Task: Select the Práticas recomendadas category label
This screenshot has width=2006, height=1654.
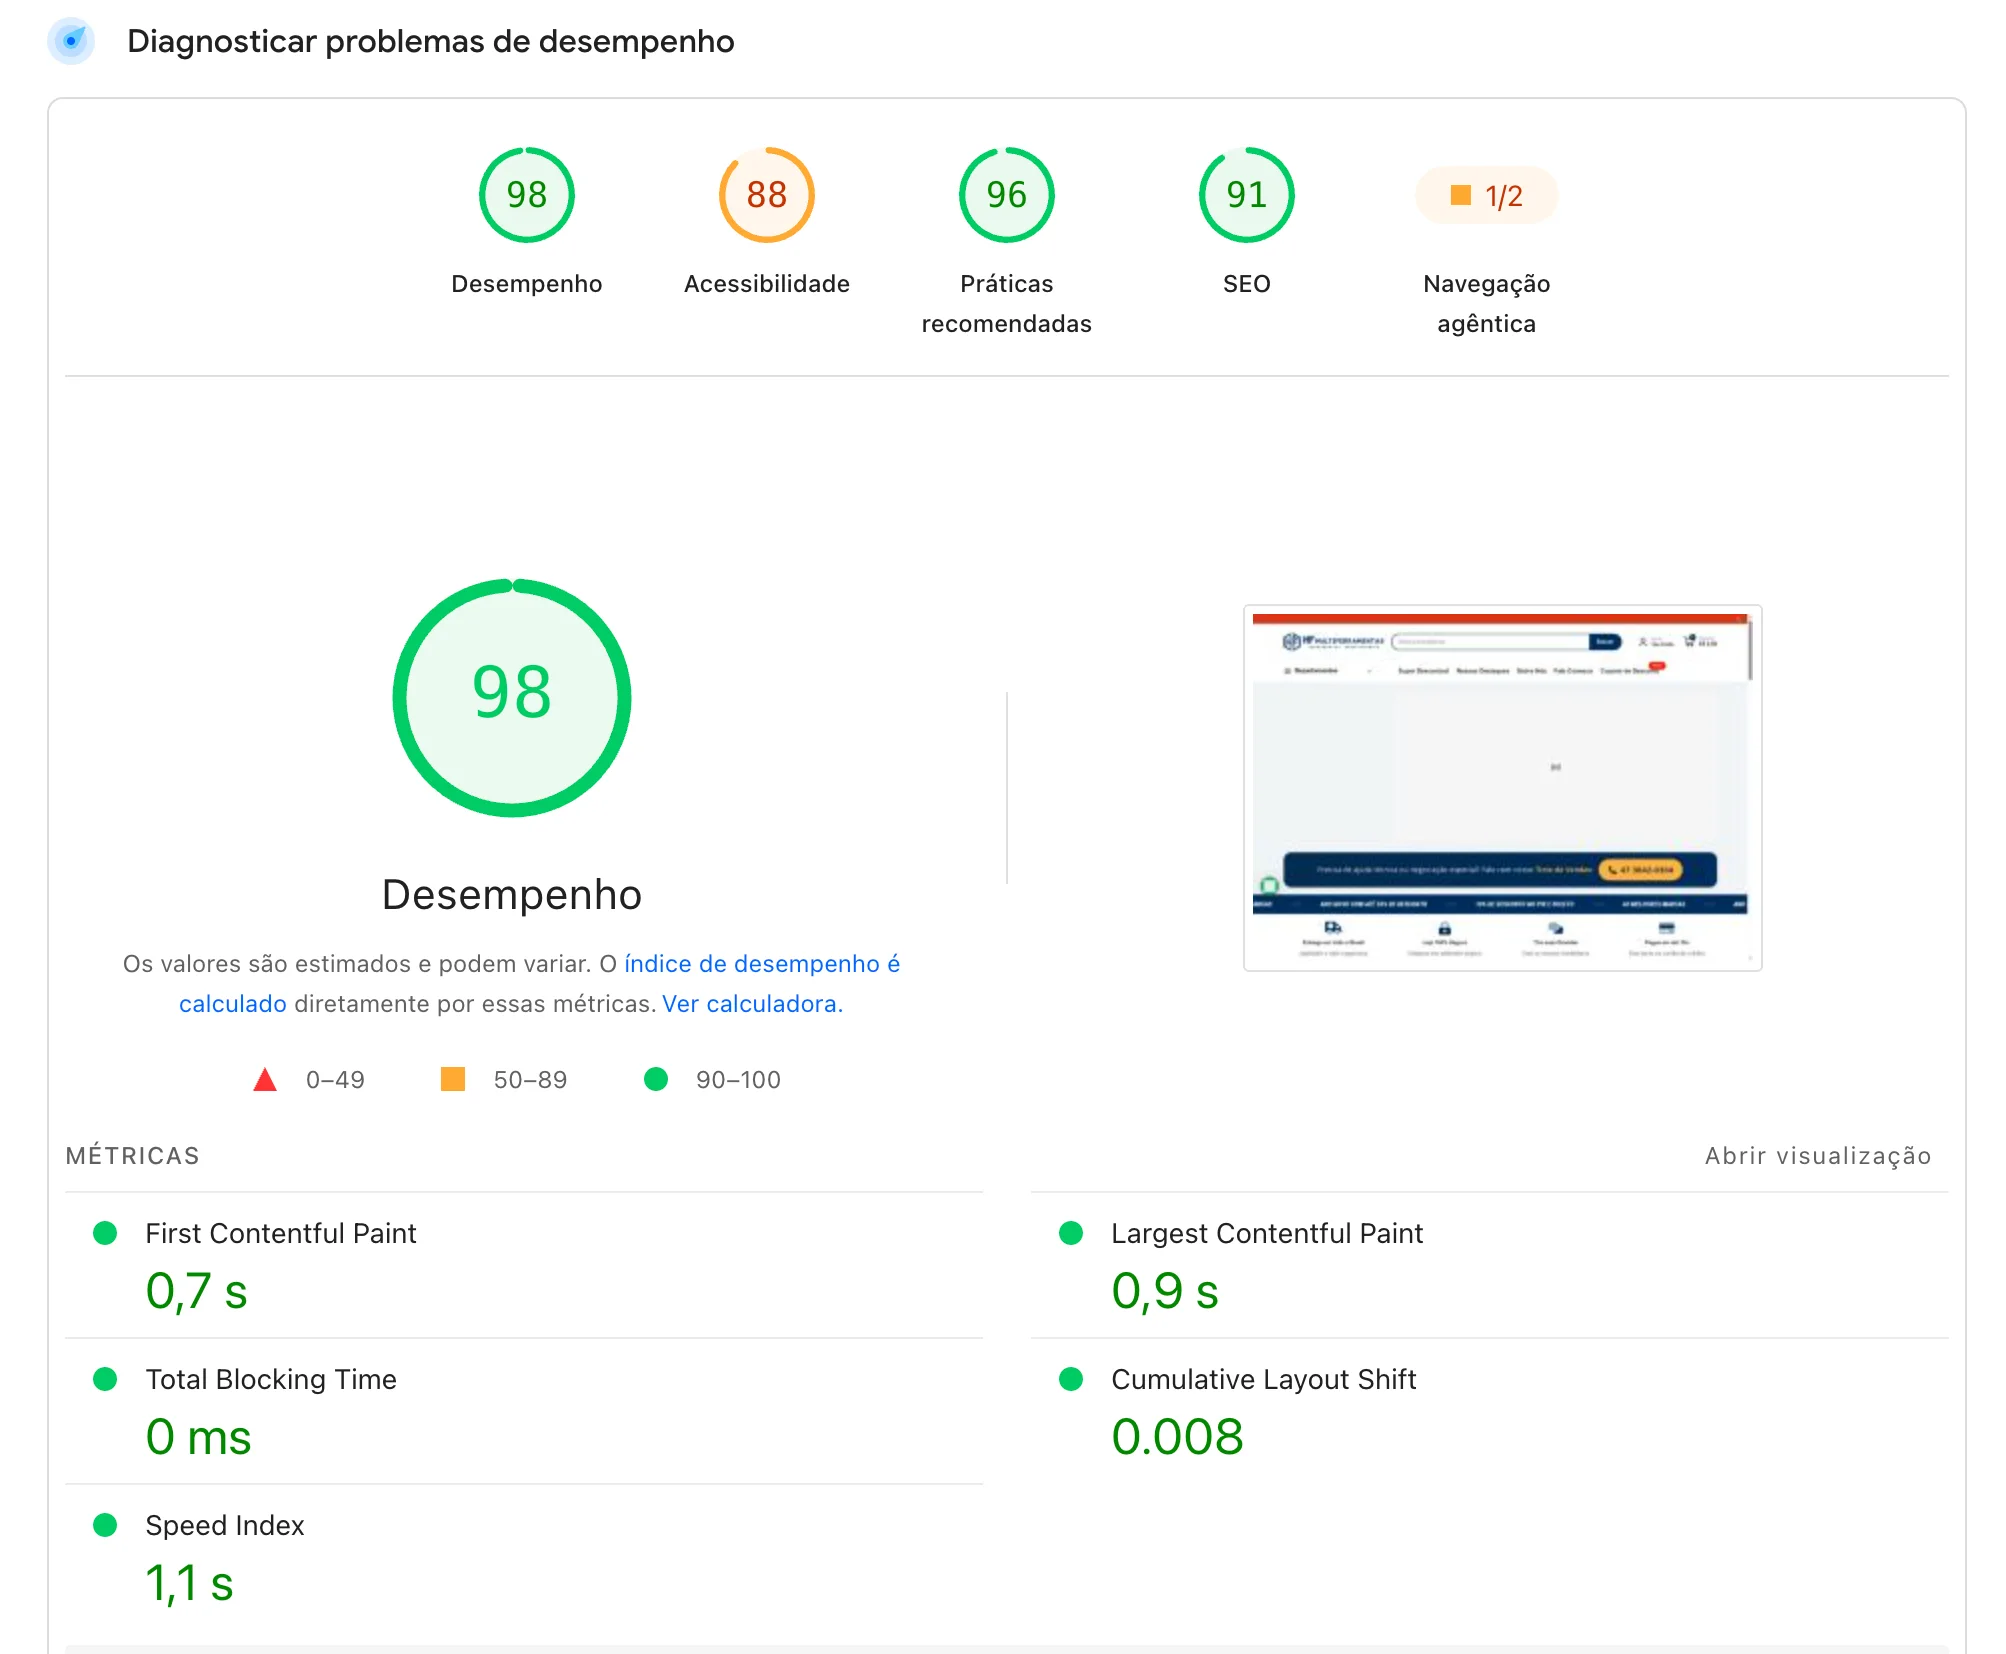Action: click(1006, 304)
